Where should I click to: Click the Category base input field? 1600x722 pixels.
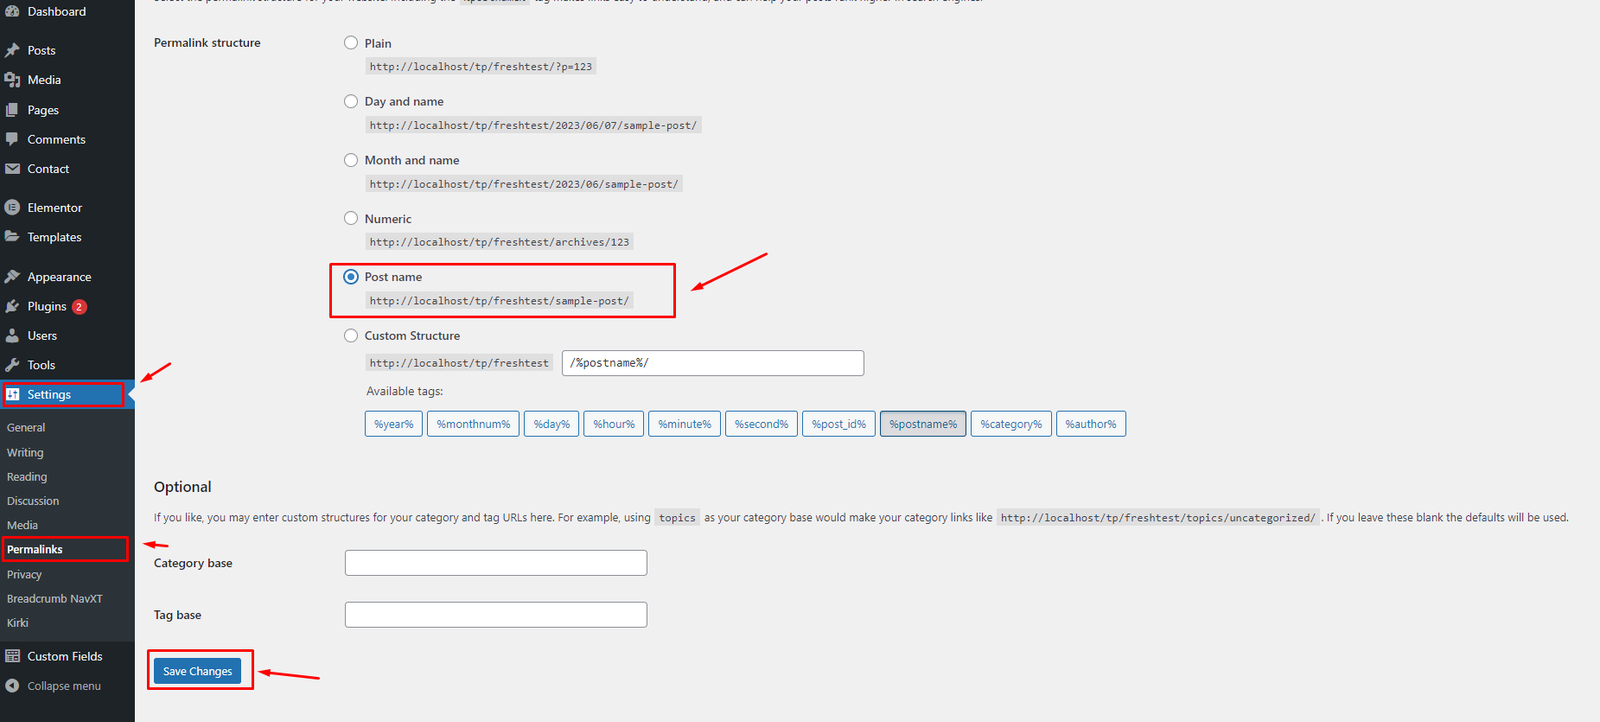click(495, 563)
